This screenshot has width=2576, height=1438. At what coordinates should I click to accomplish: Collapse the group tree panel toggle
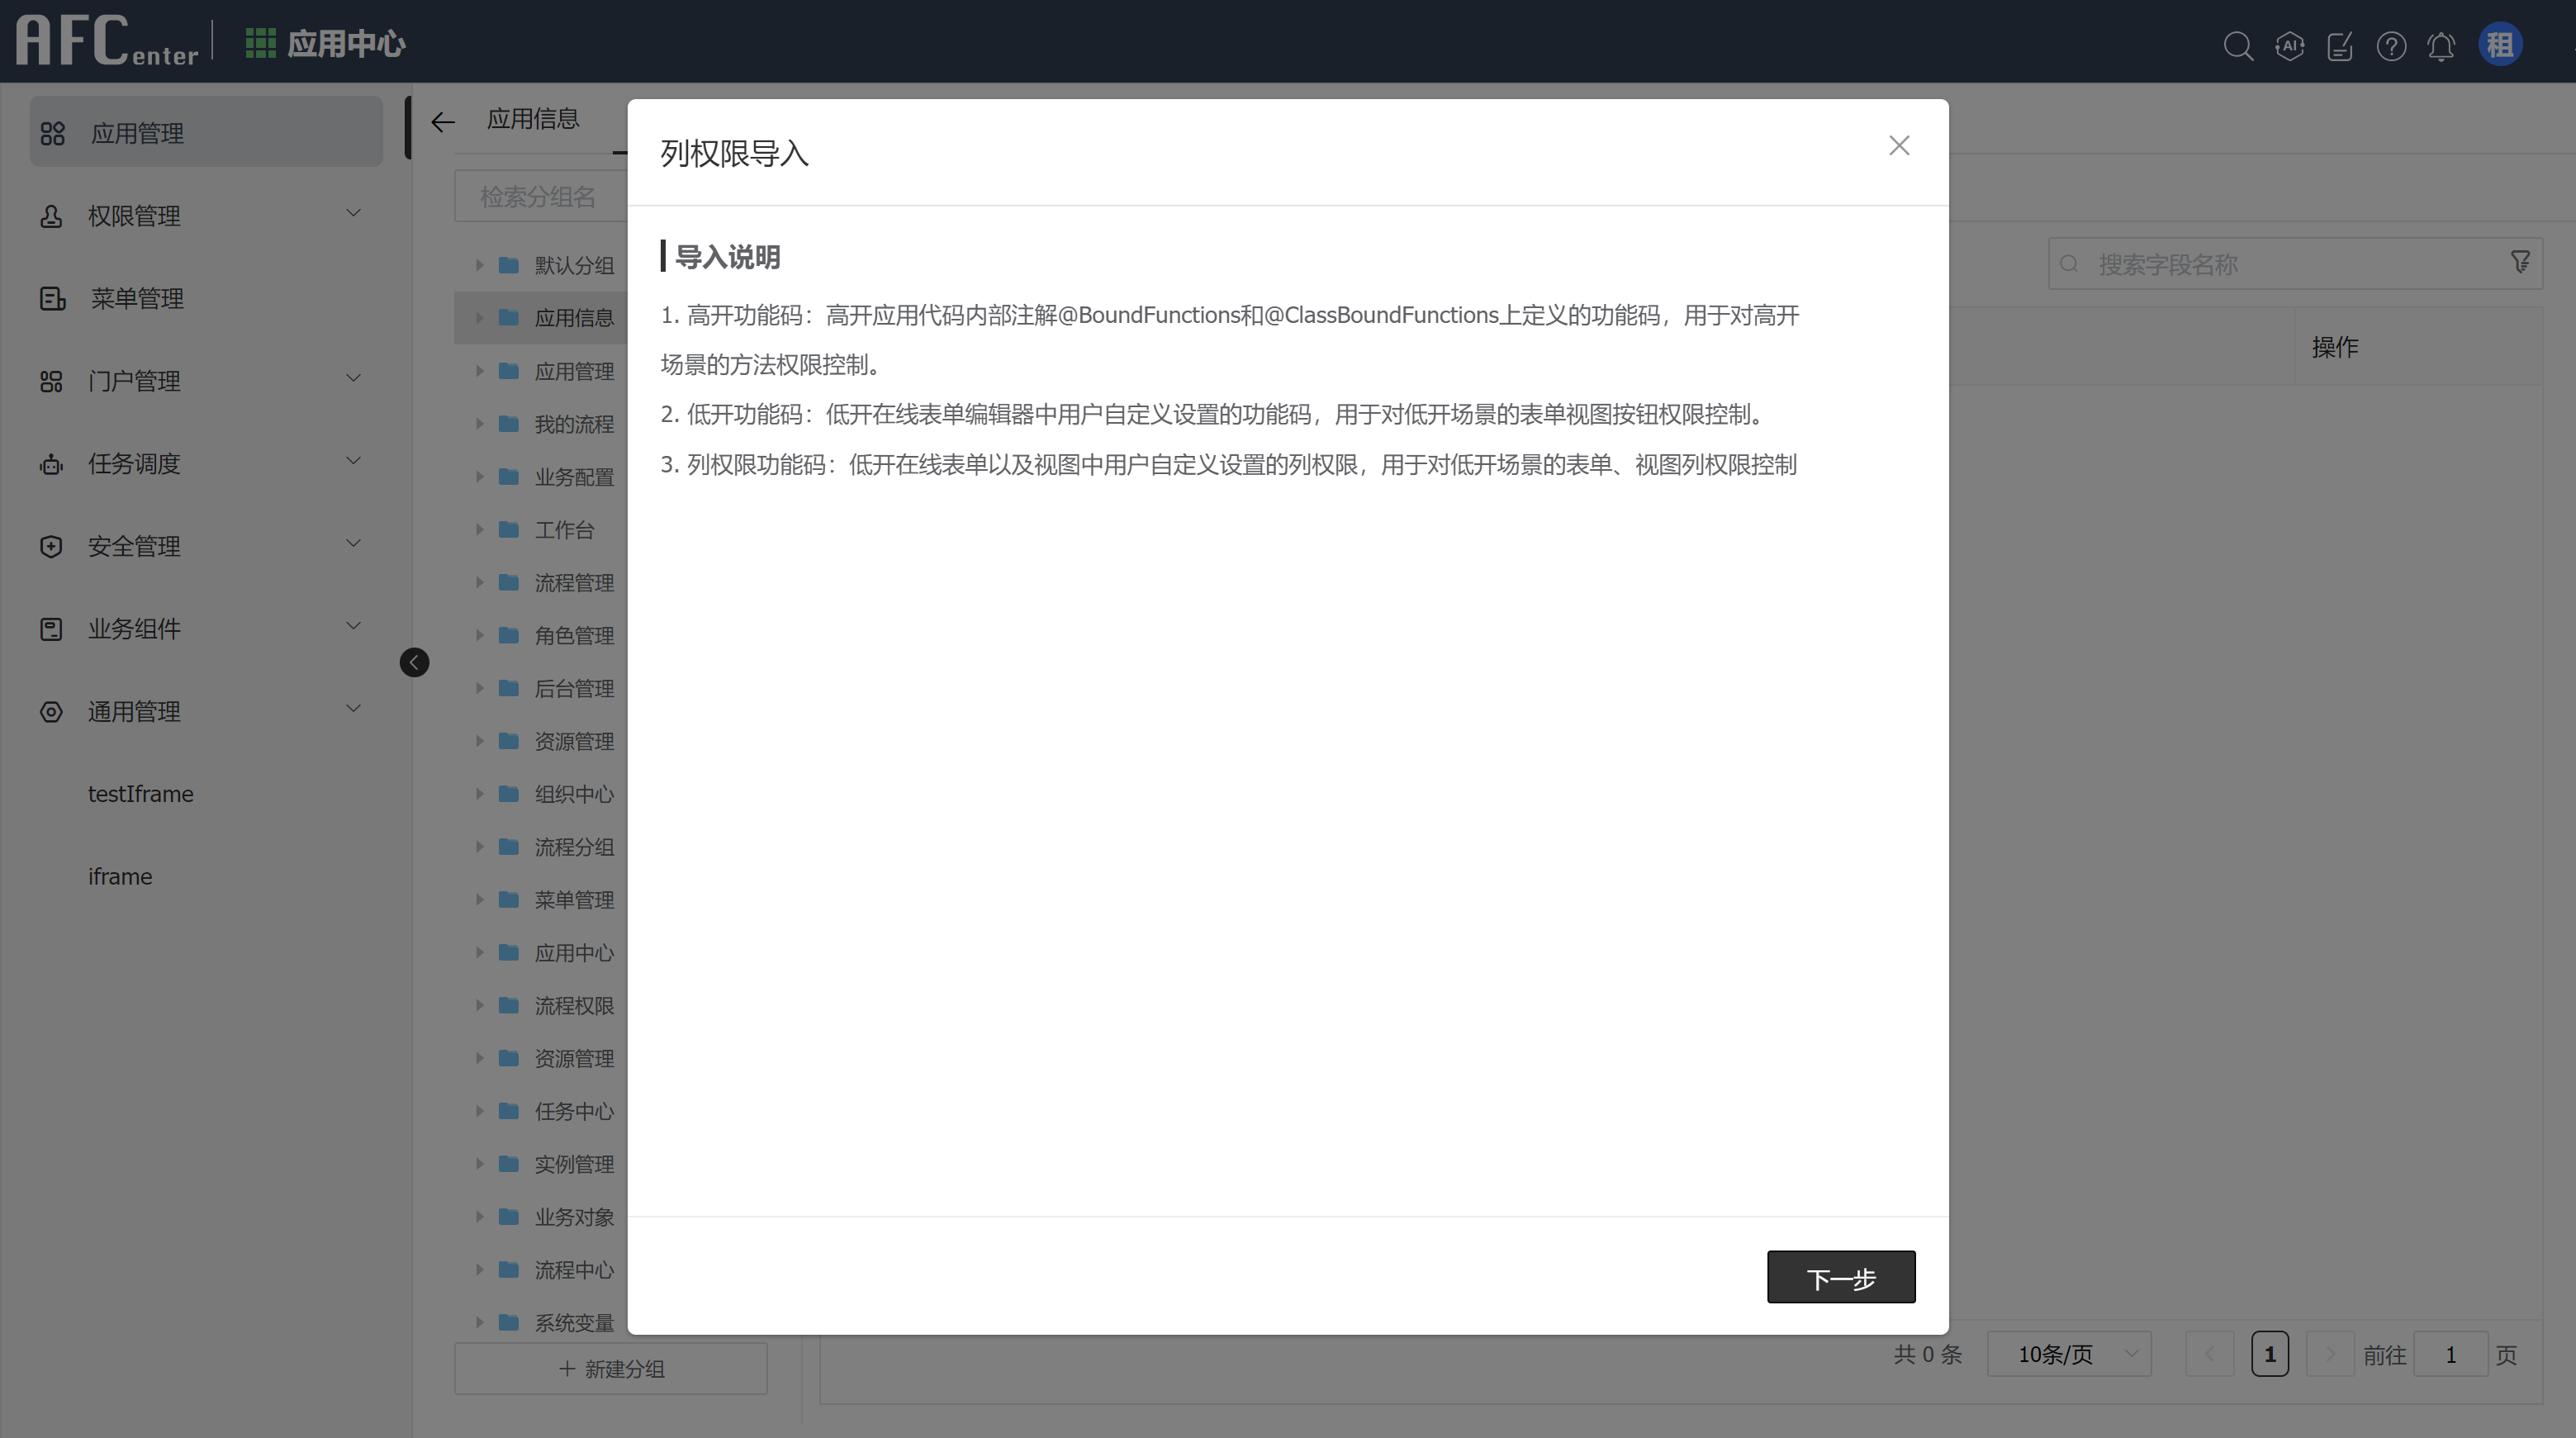(x=414, y=662)
